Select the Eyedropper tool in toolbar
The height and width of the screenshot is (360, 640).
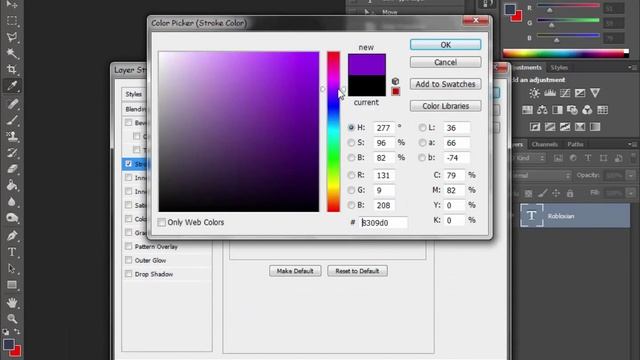12,86
